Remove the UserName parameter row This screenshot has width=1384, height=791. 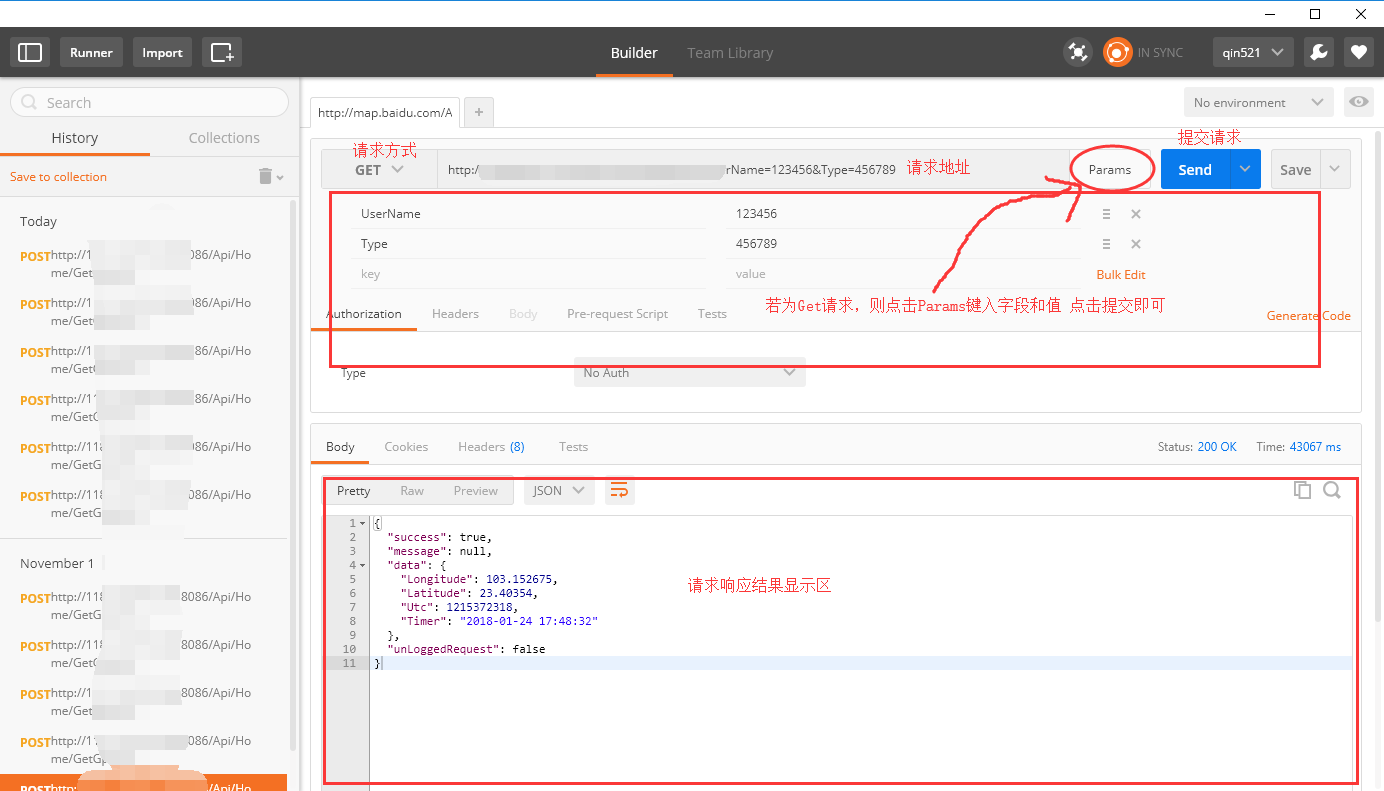[1136, 214]
